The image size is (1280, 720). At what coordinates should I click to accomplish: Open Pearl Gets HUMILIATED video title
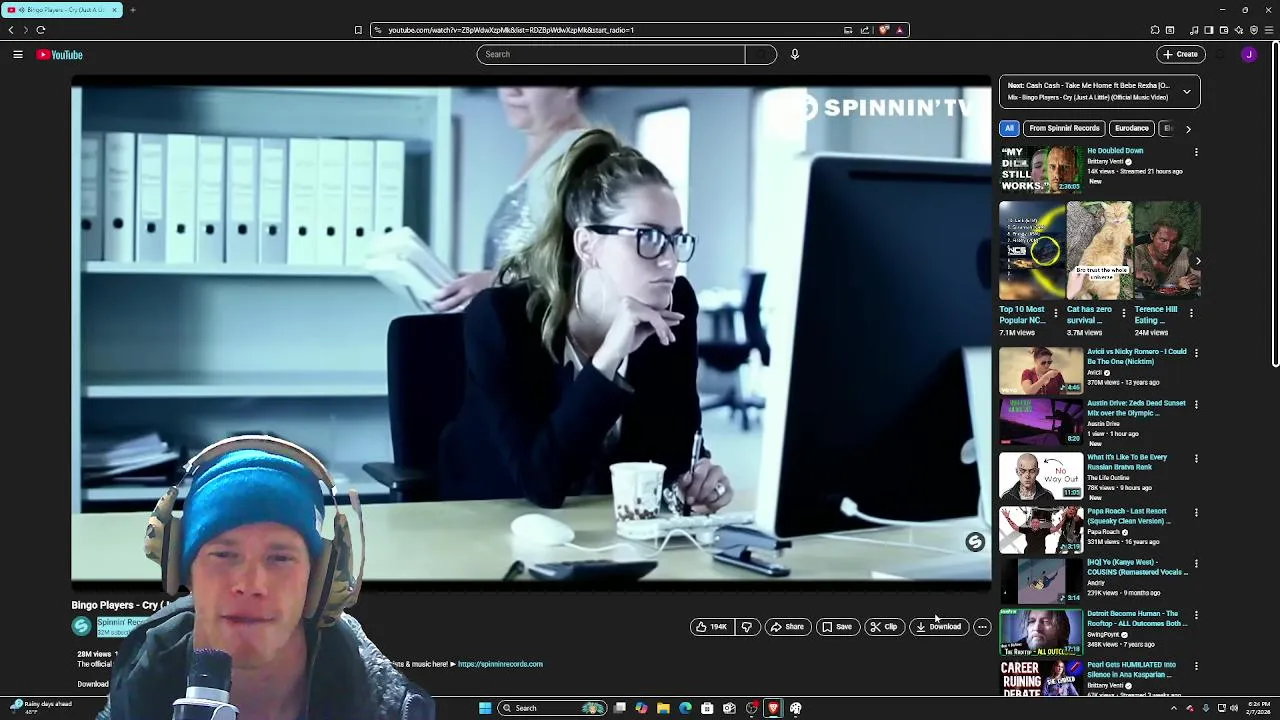coord(1131,670)
